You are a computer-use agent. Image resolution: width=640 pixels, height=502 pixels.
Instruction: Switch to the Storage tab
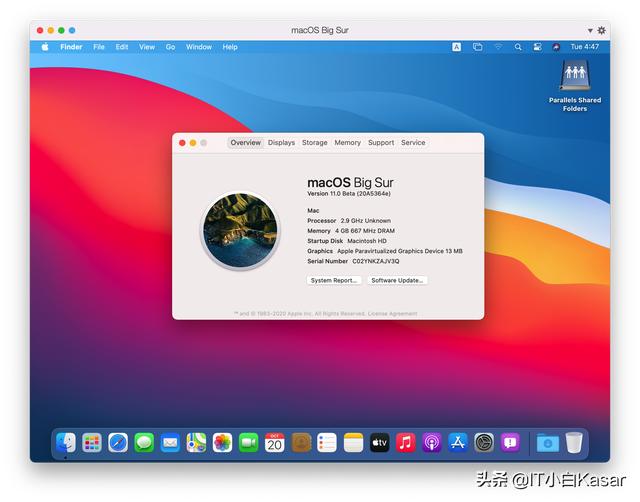tap(315, 142)
